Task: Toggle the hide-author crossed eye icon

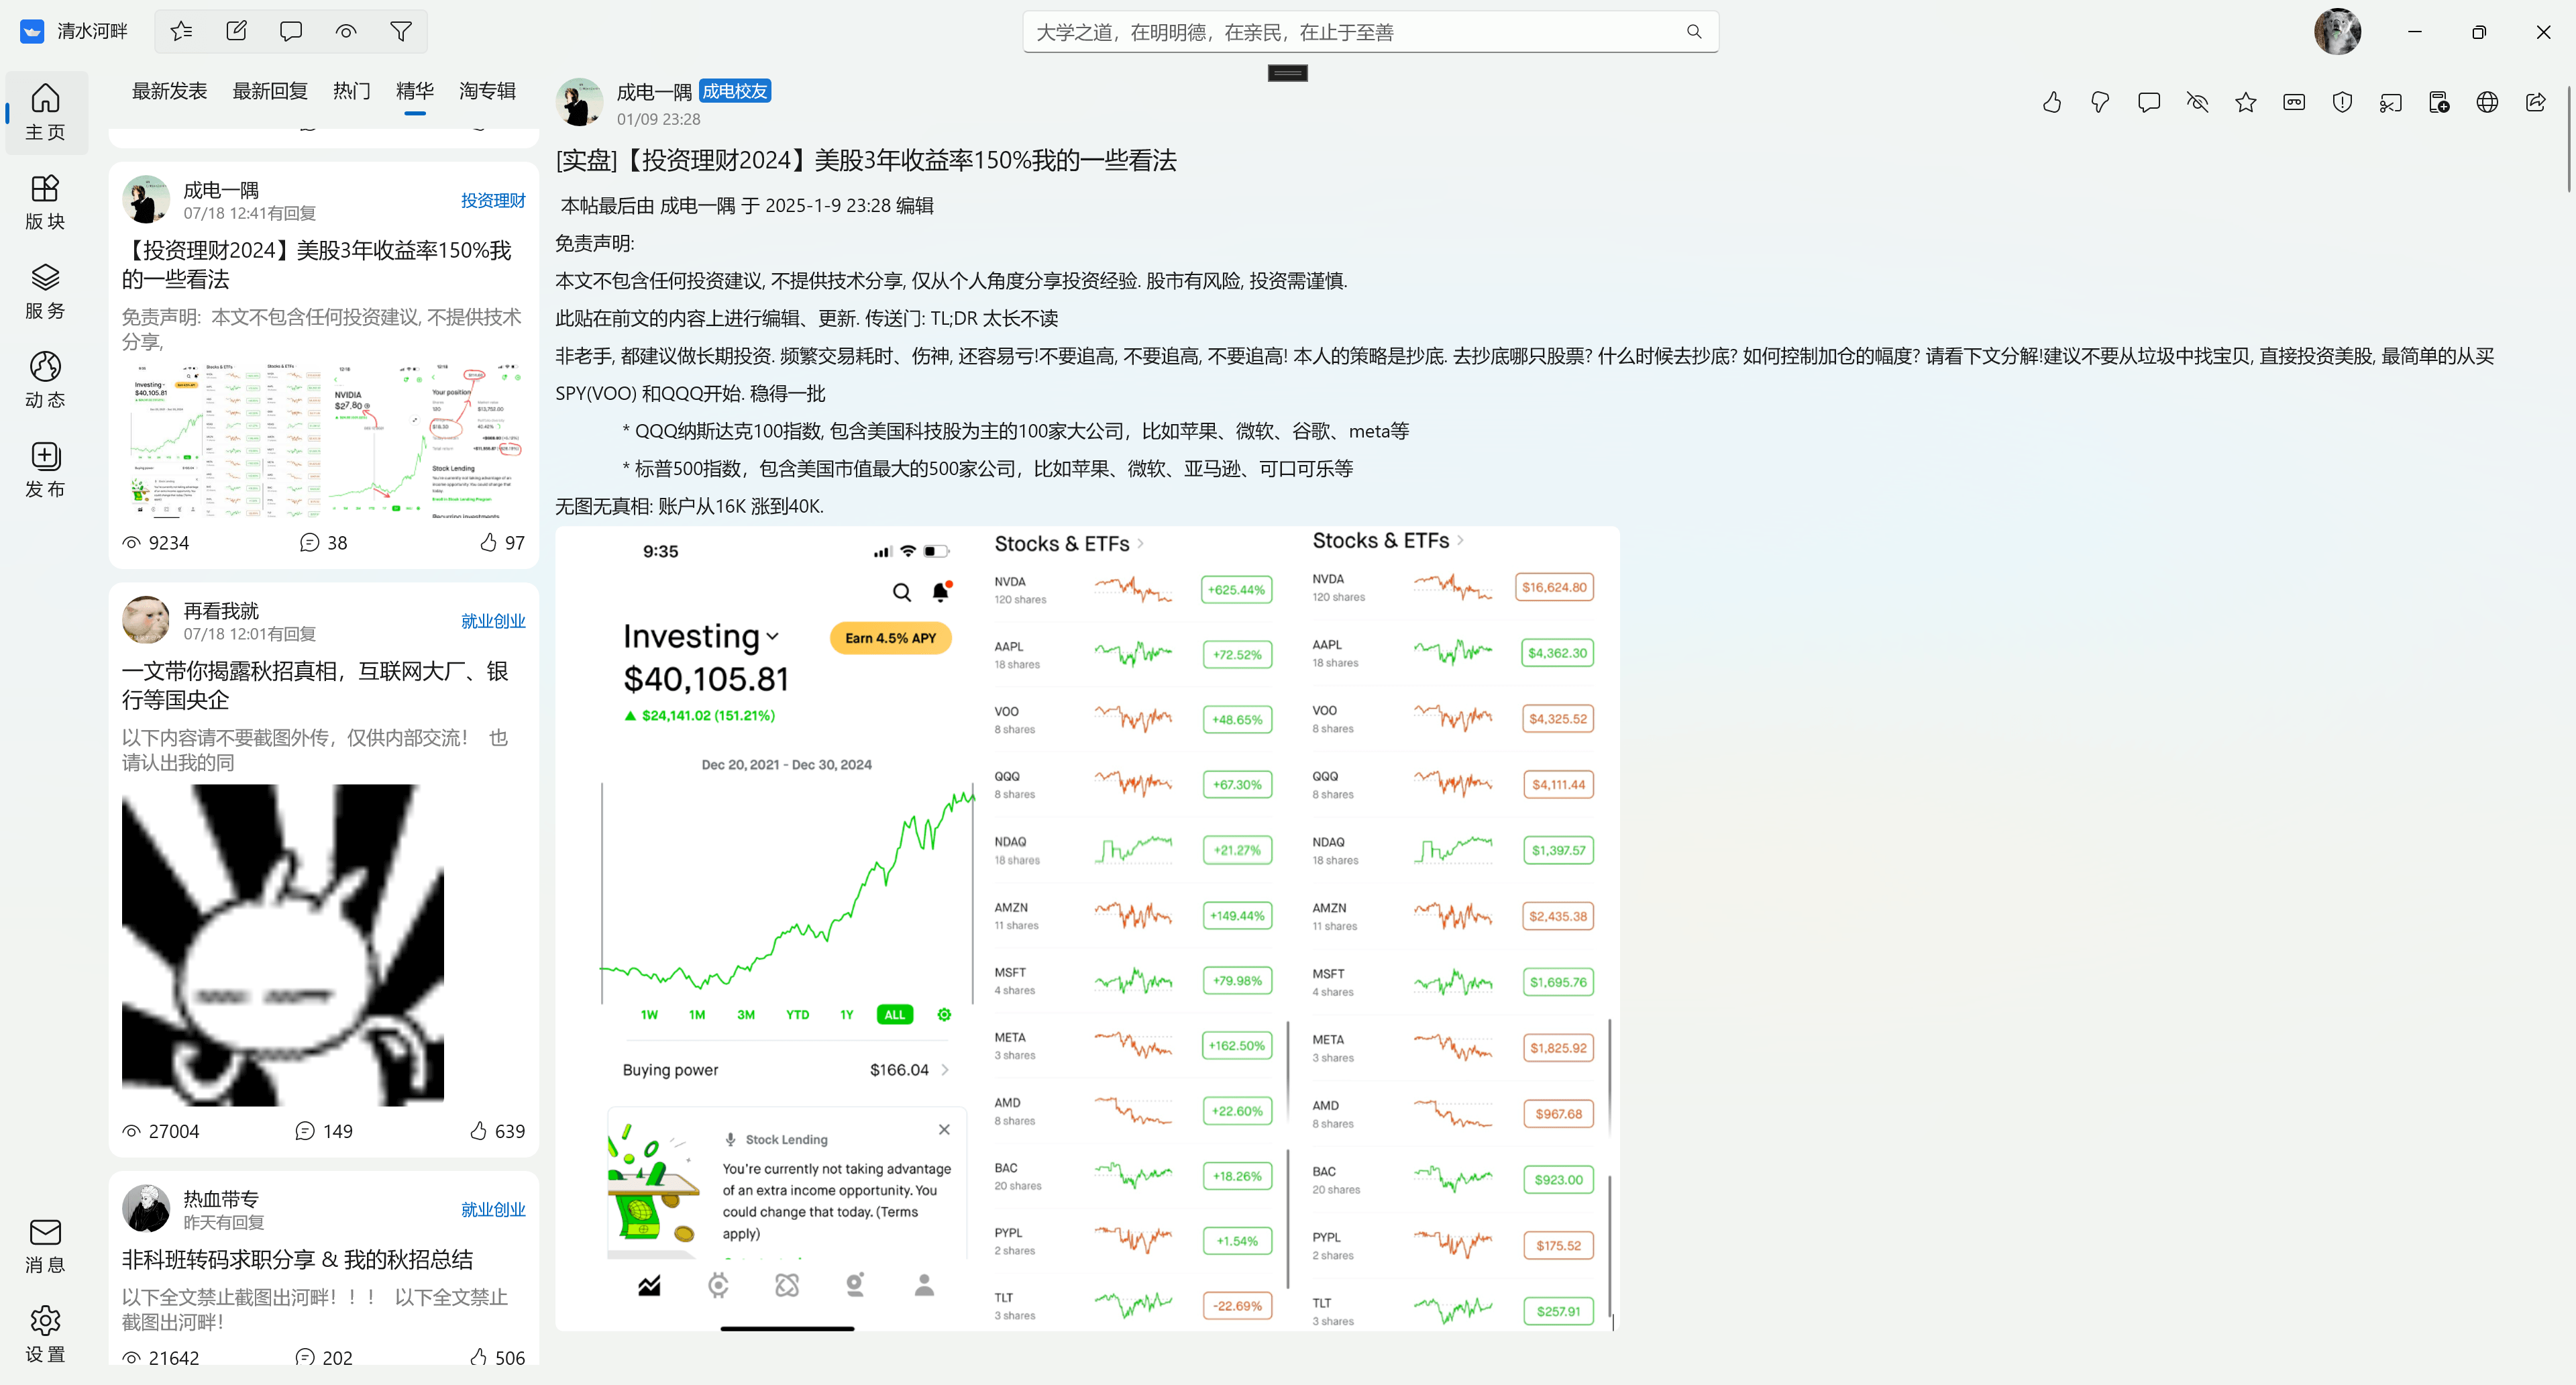Action: click(2197, 102)
